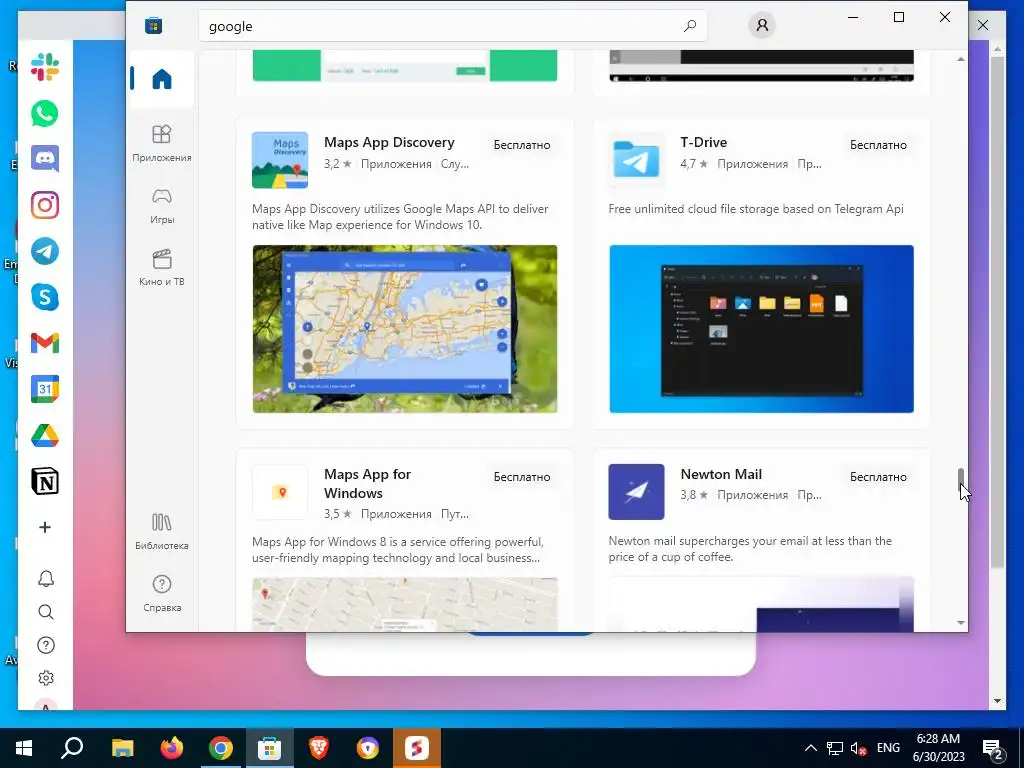This screenshot has width=1024, height=768.
Task: Open Gmail icon in the sidebar
Action: (44, 343)
